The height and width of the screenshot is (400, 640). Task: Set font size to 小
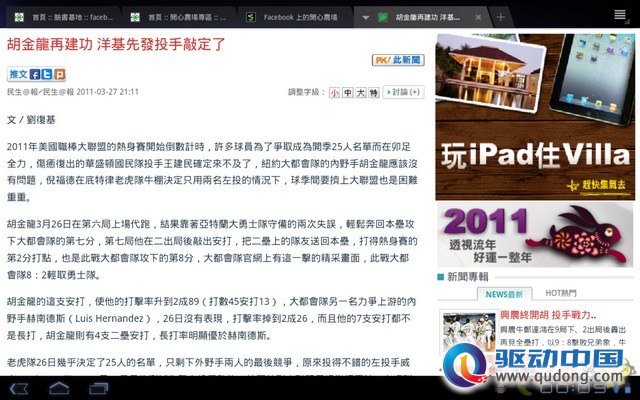click(x=335, y=93)
